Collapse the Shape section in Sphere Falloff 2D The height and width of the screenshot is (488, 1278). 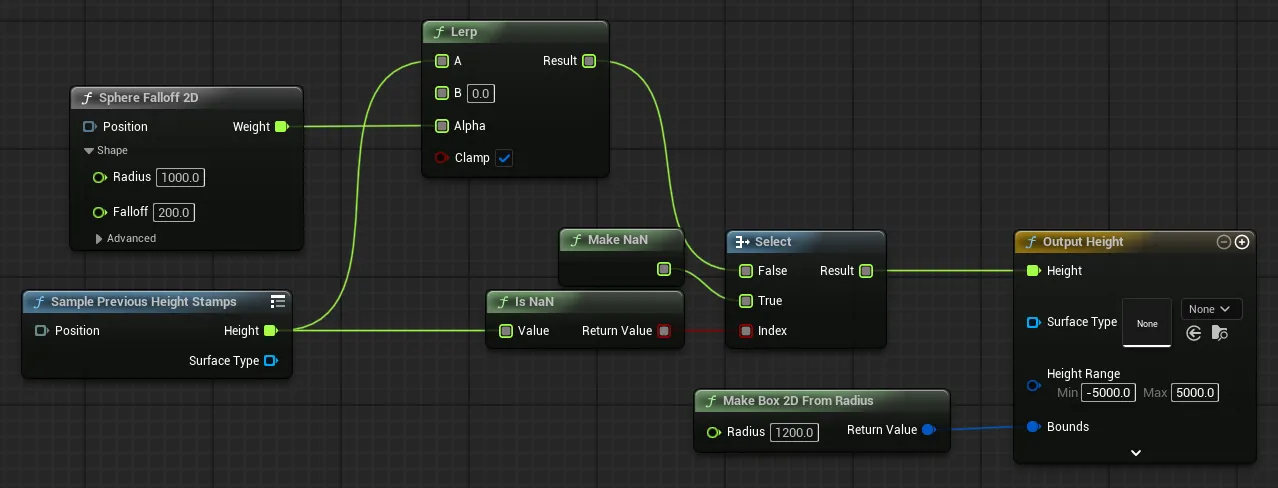point(89,151)
